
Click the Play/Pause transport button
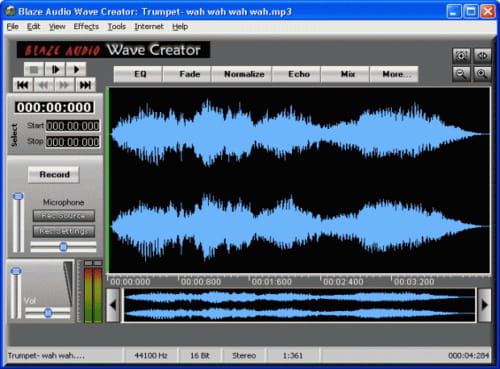[x=55, y=69]
